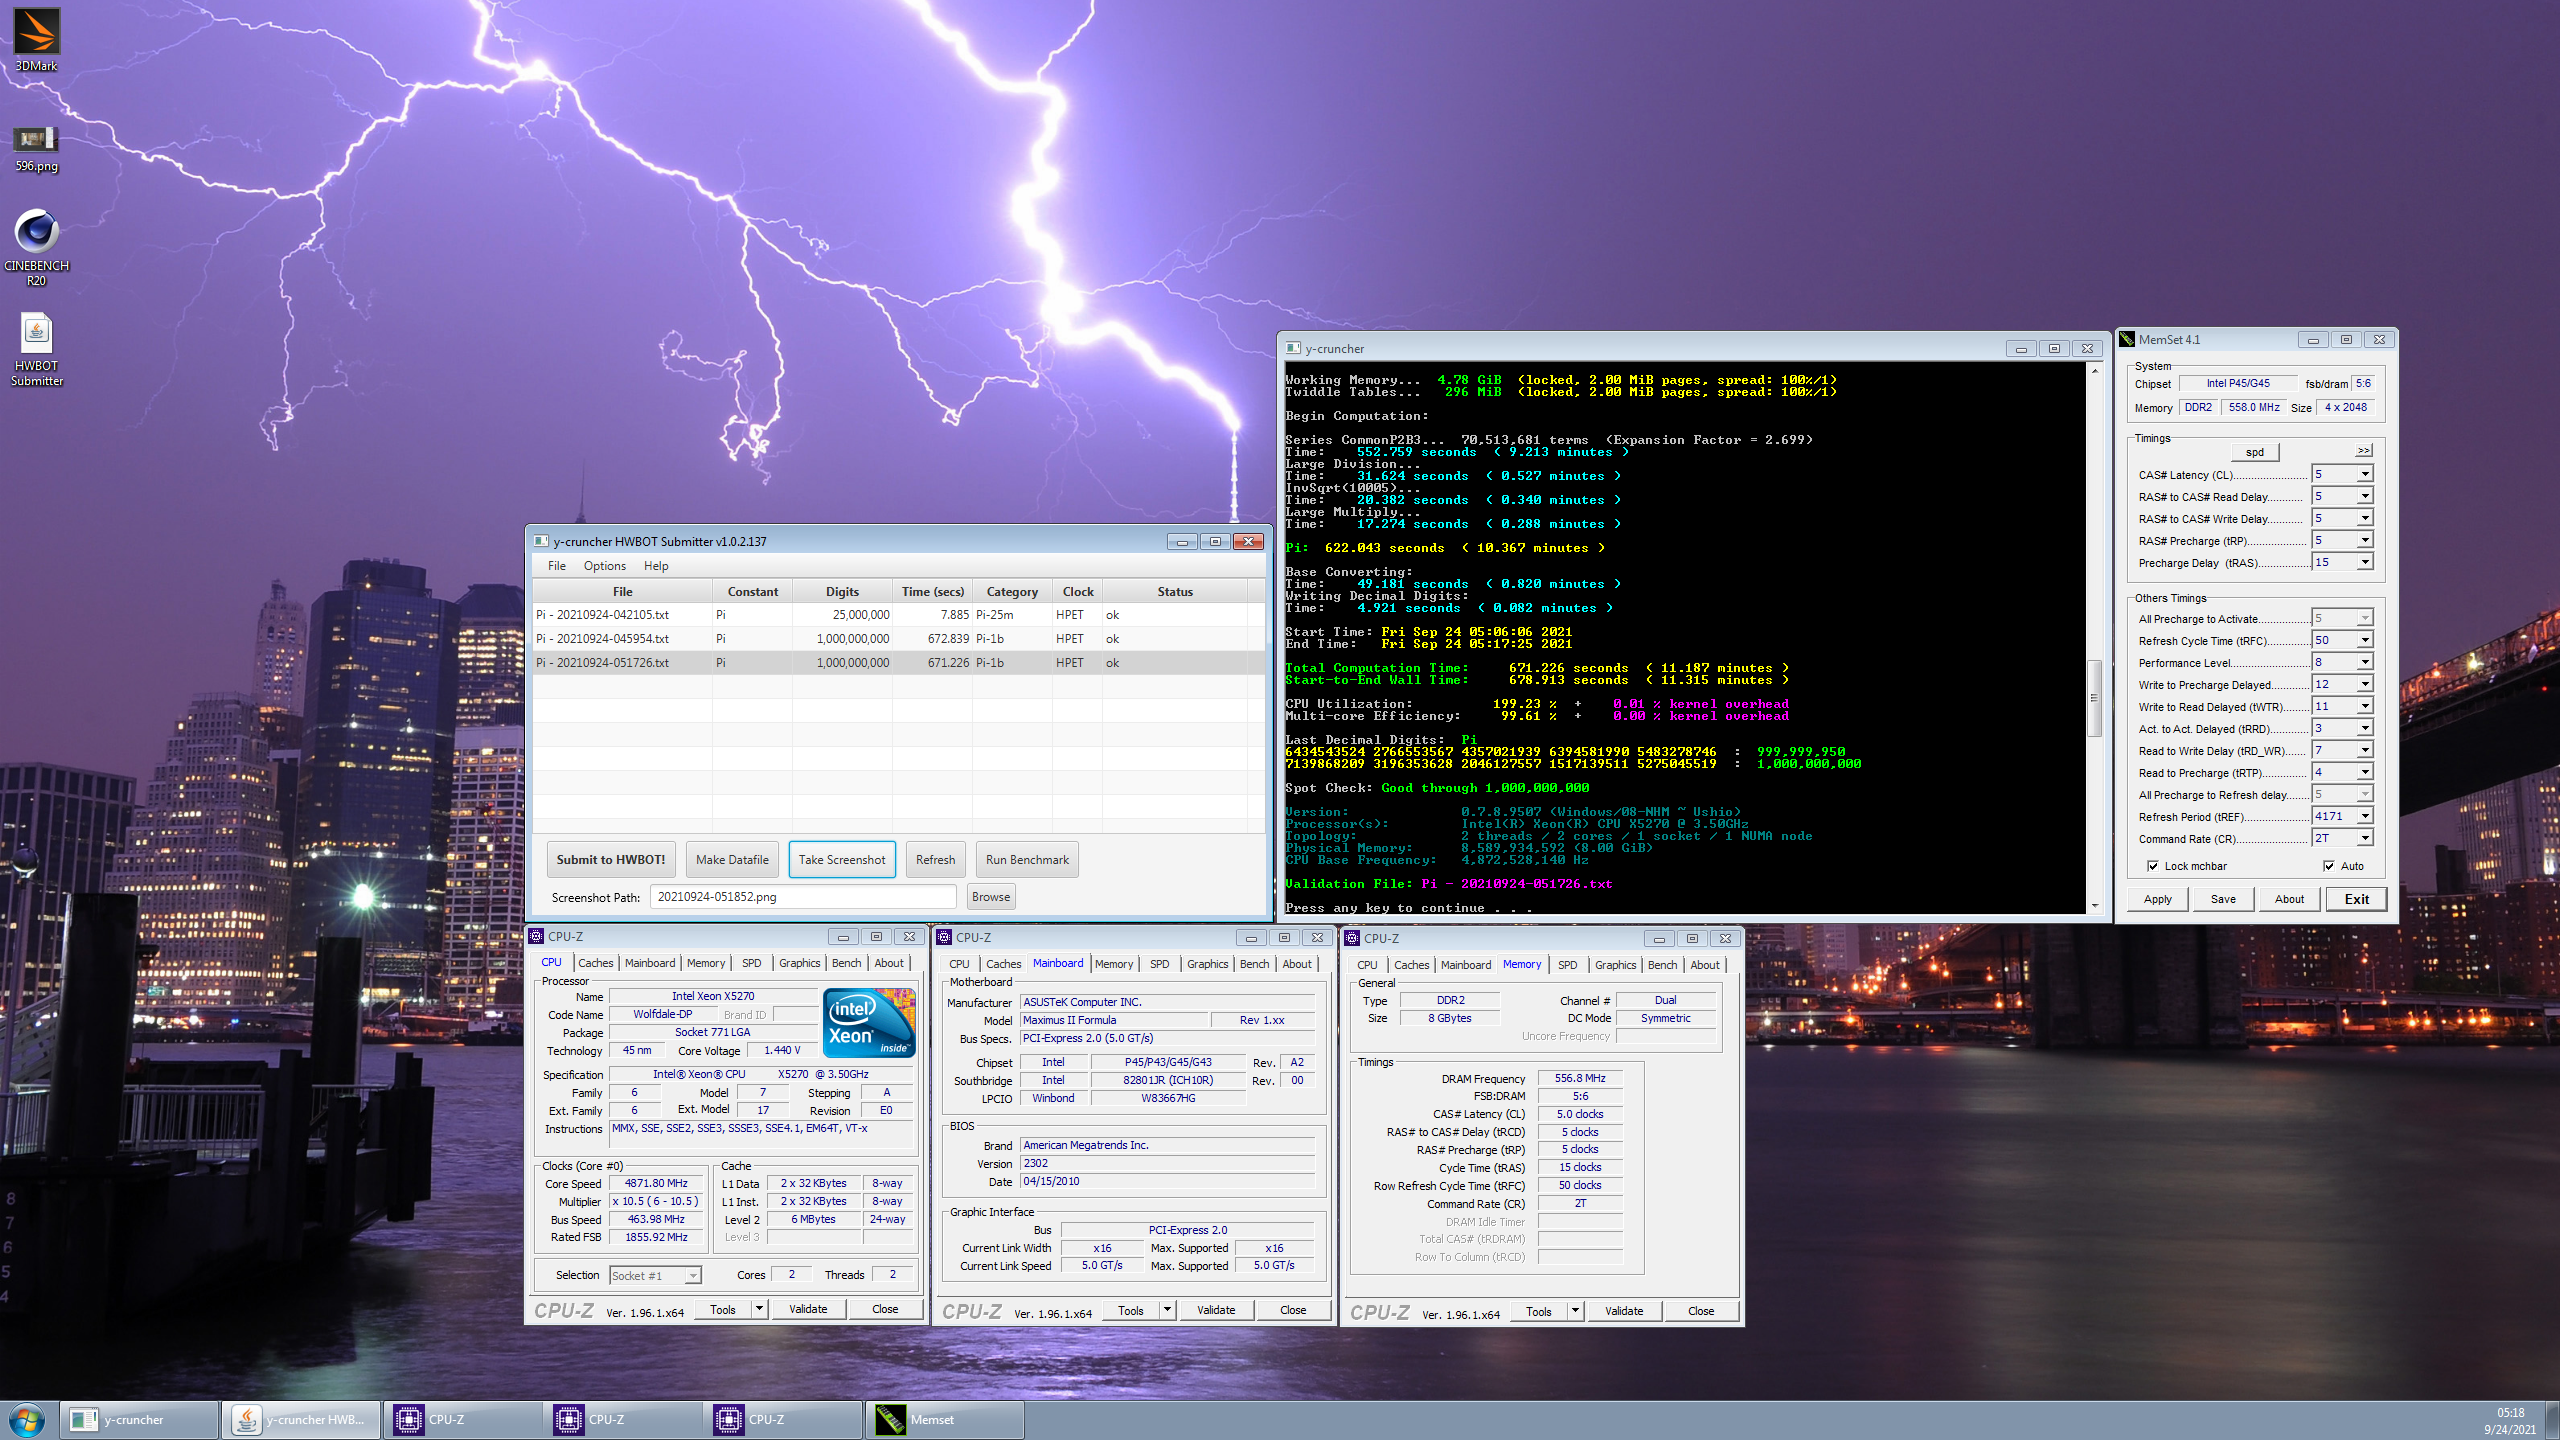2560x1440 pixels.
Task: Click the Submit to HWBOT! button
Action: coord(611,860)
